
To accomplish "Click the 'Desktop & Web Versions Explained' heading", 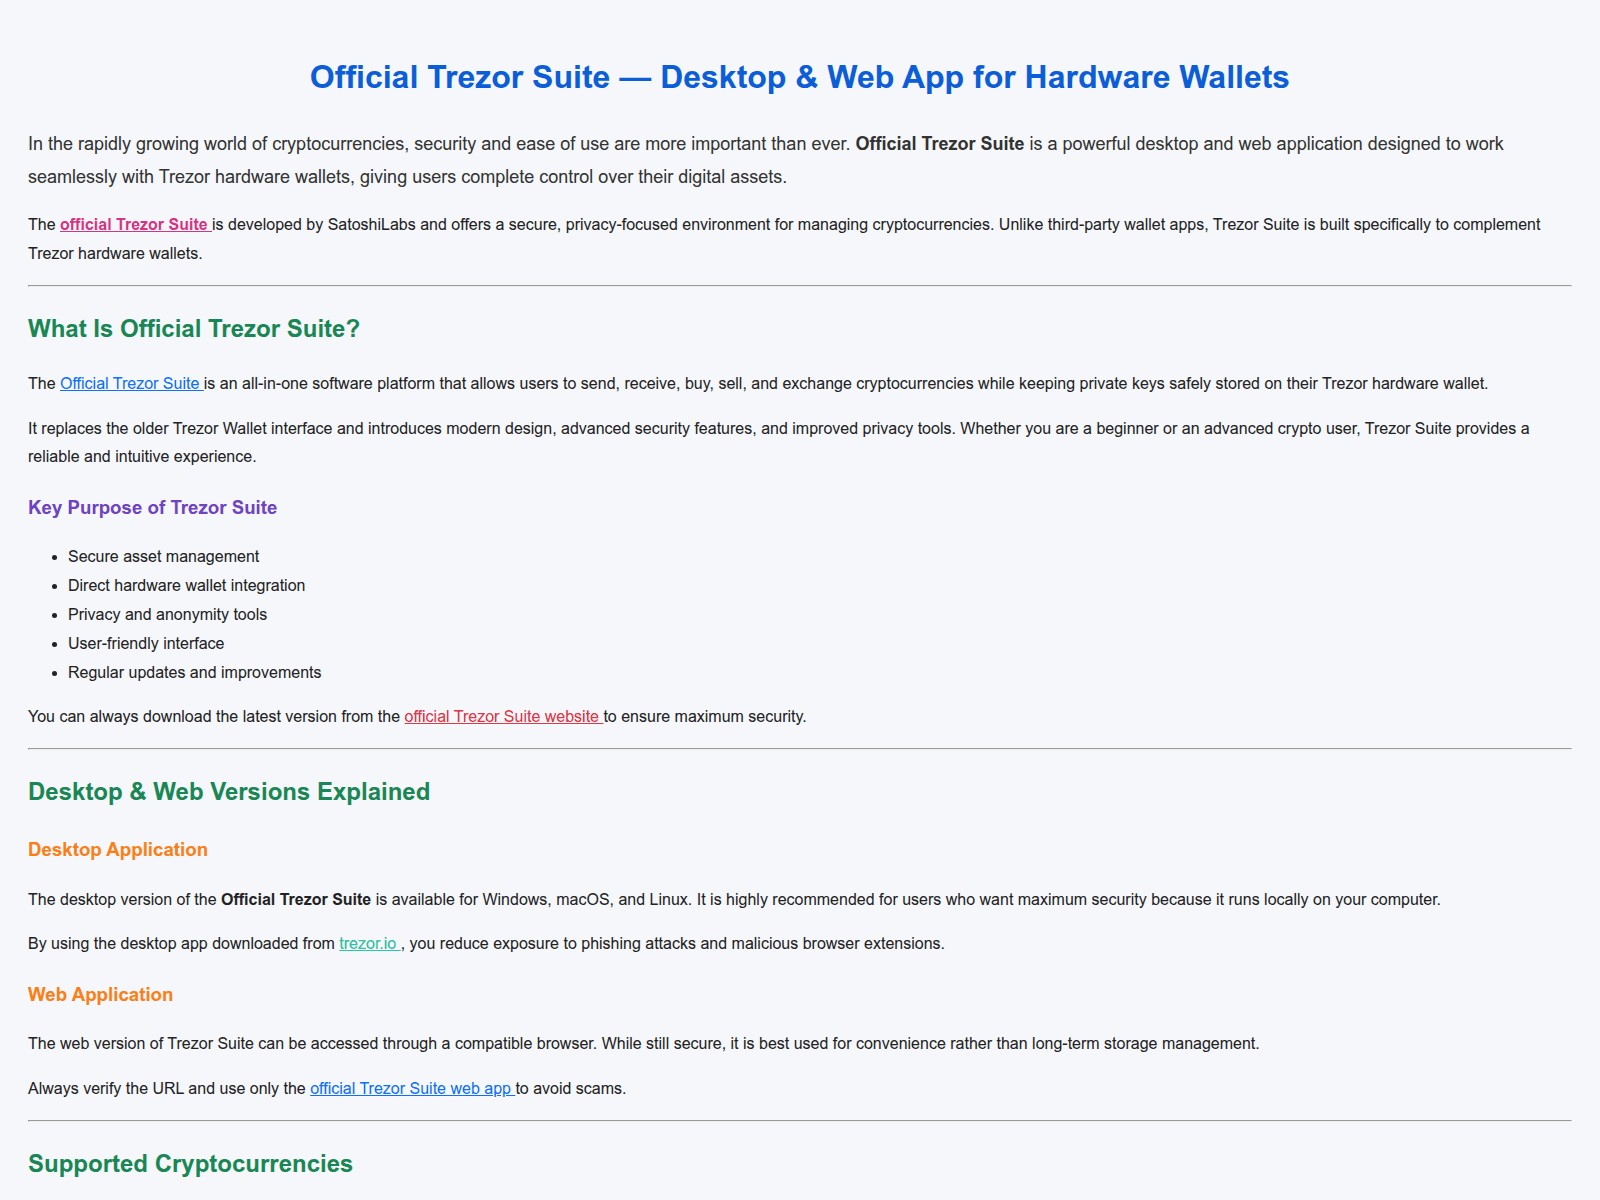I will (x=229, y=792).
